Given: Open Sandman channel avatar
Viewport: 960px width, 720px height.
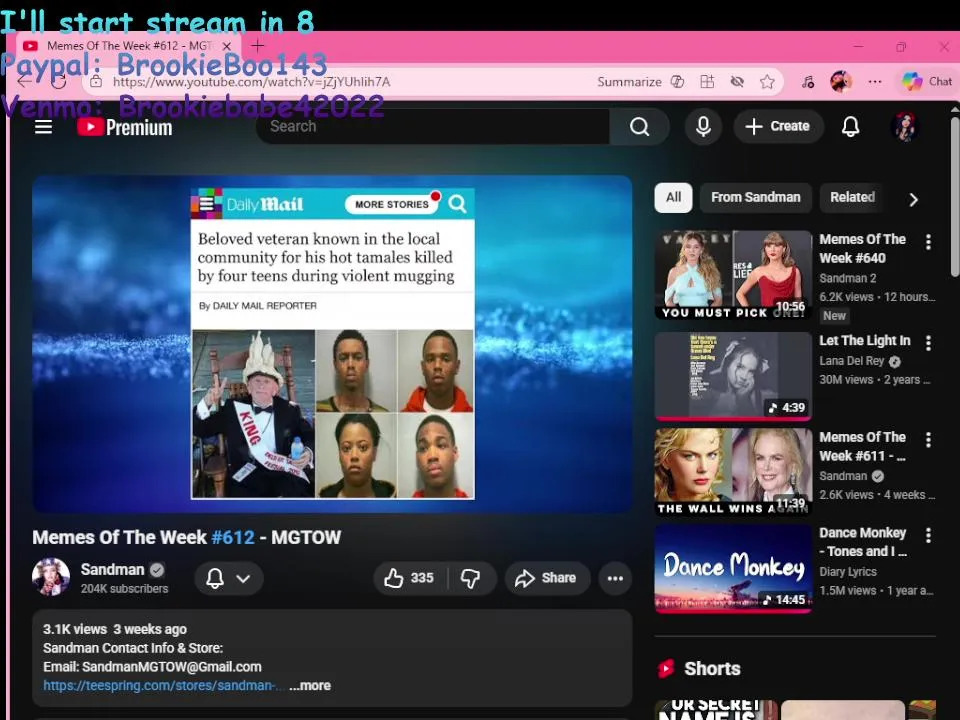Looking at the screenshot, I should coord(51,577).
